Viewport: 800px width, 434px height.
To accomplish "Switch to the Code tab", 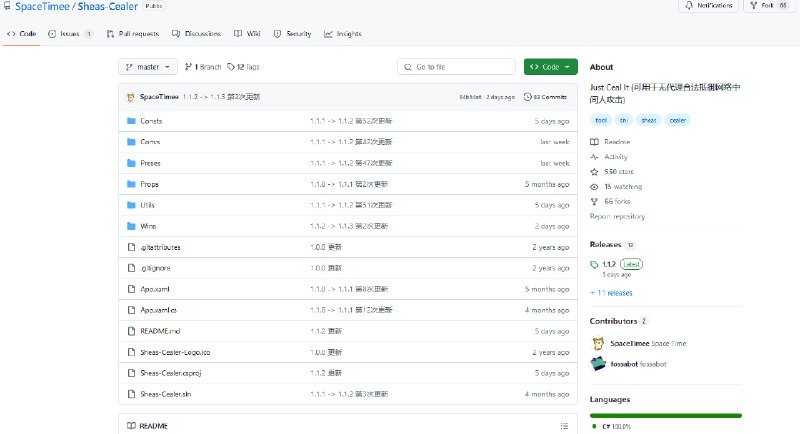I will click(21, 34).
